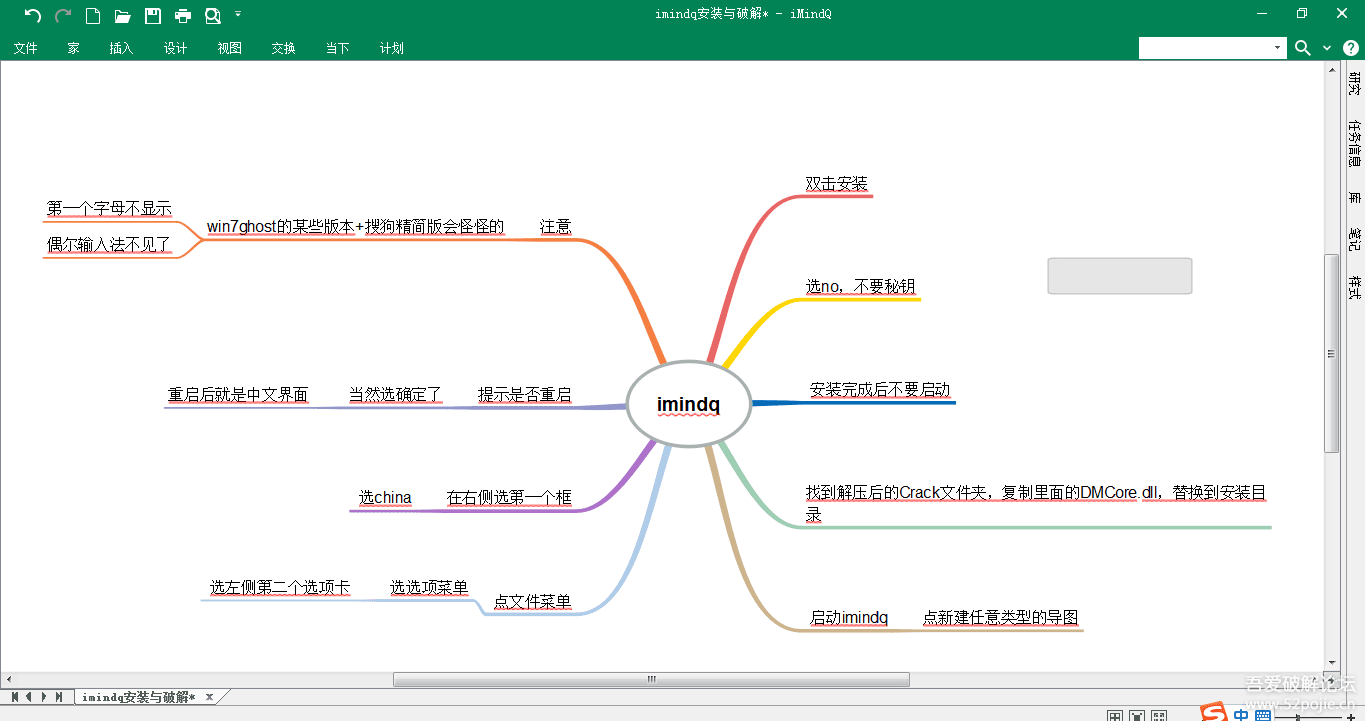Click the vertical scrollbar up arrow

[x=1331, y=69]
